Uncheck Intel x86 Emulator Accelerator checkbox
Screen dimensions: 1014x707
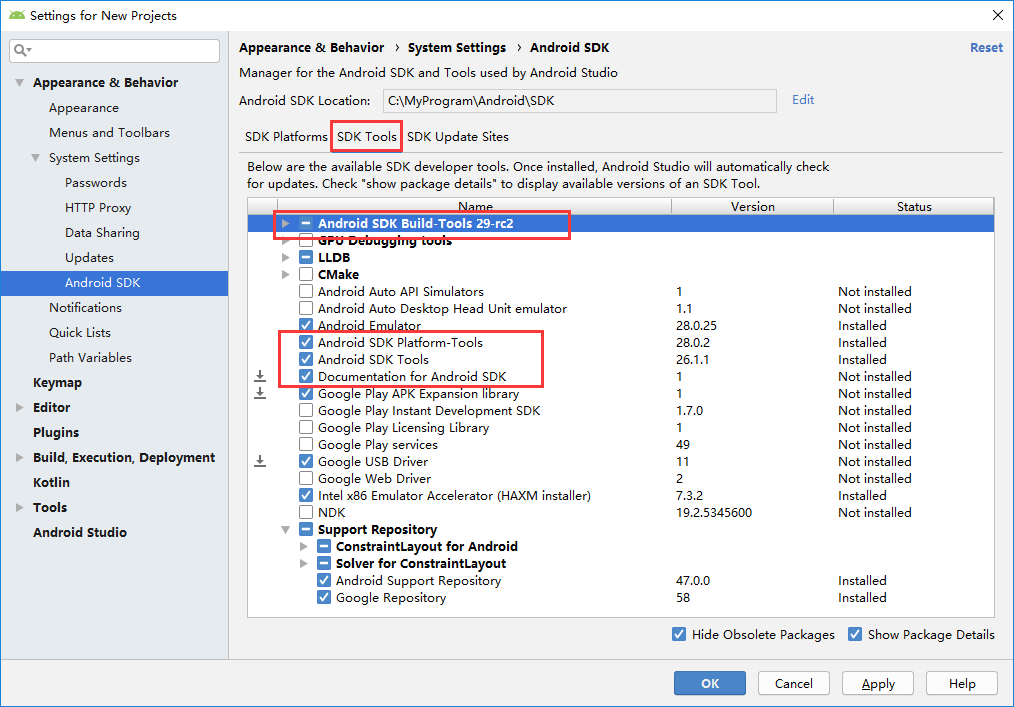tap(306, 495)
